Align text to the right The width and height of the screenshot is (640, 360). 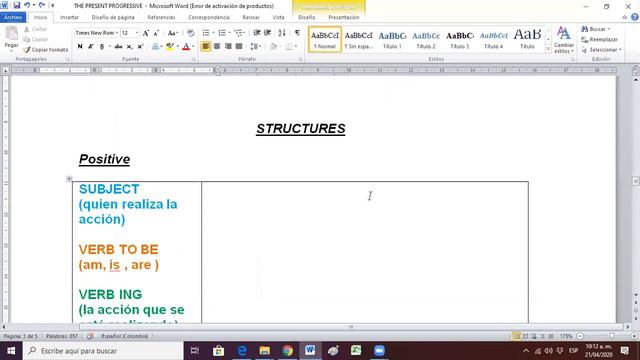click(x=228, y=47)
